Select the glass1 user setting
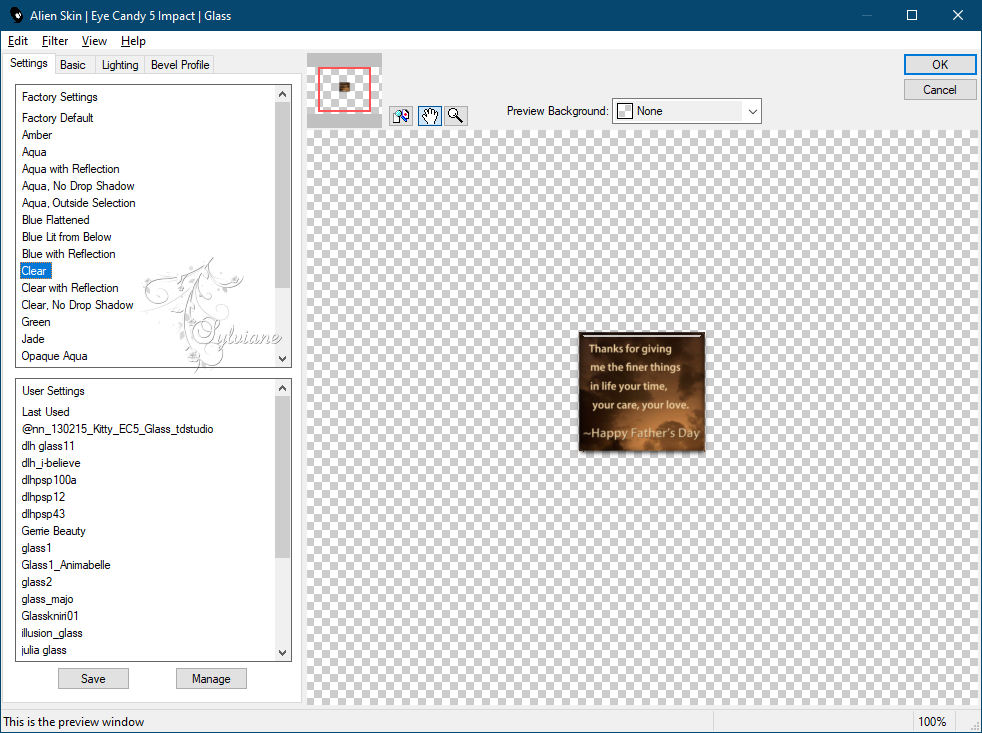Screen dimensions: 982x733 tap(36, 548)
